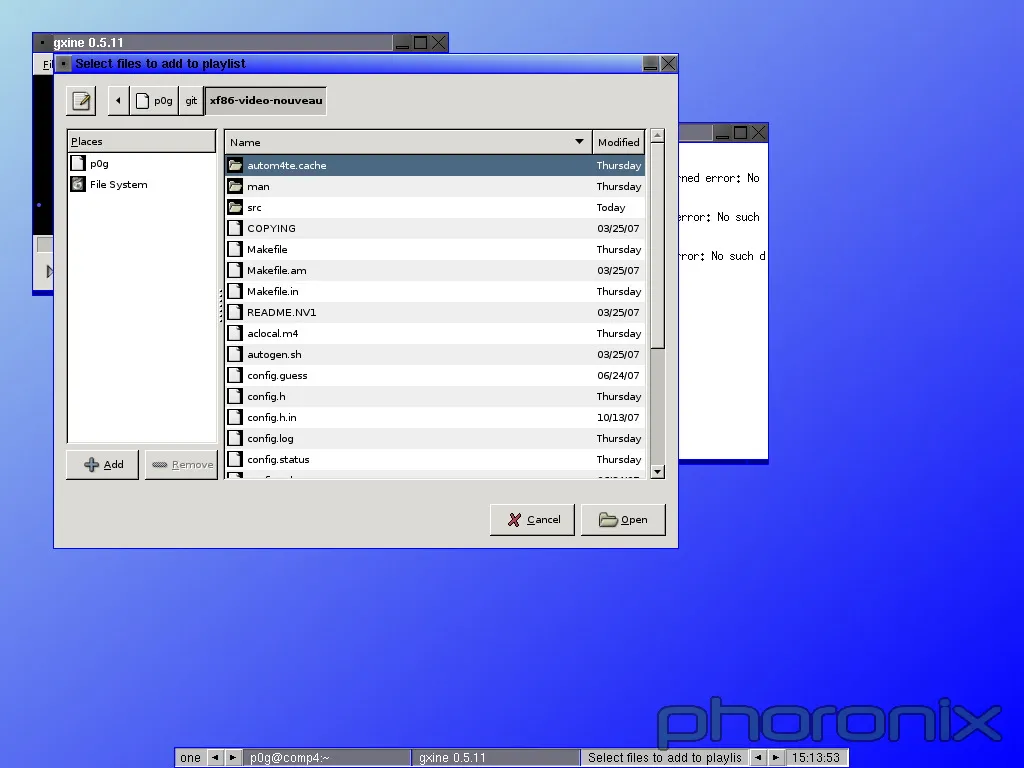Toggle the type-a-file-name pencil button
The image size is (1024, 768).
81,101
